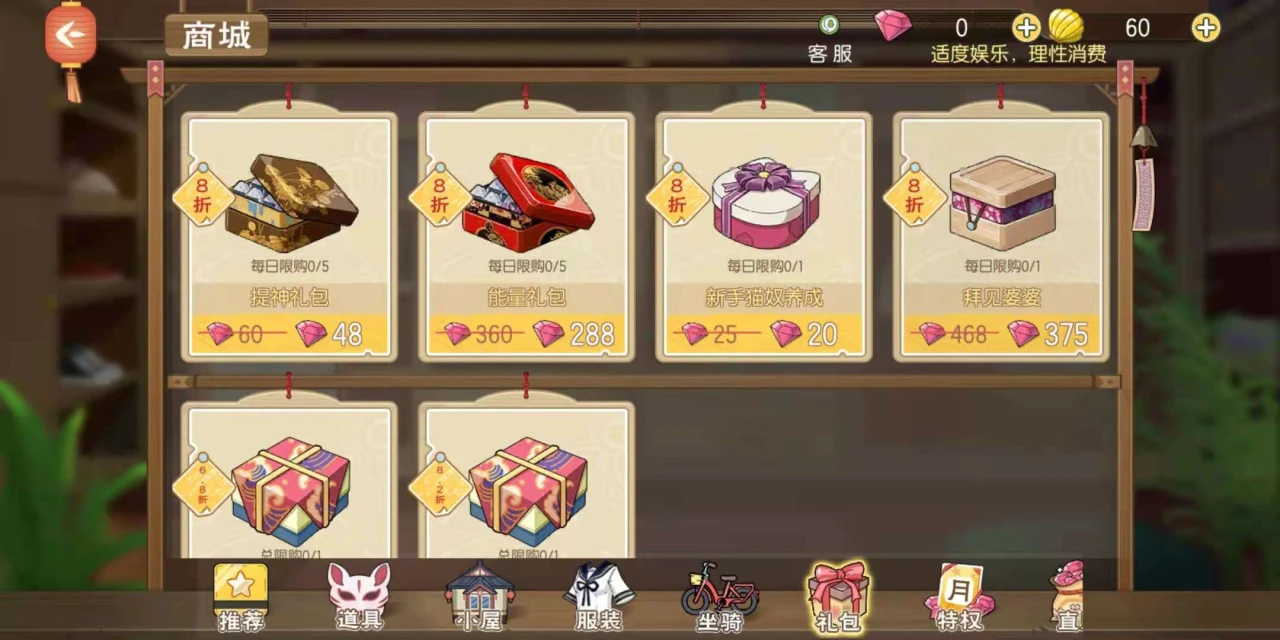Open the 小屋 house tab
The width and height of the screenshot is (1280, 640).
tap(479, 597)
